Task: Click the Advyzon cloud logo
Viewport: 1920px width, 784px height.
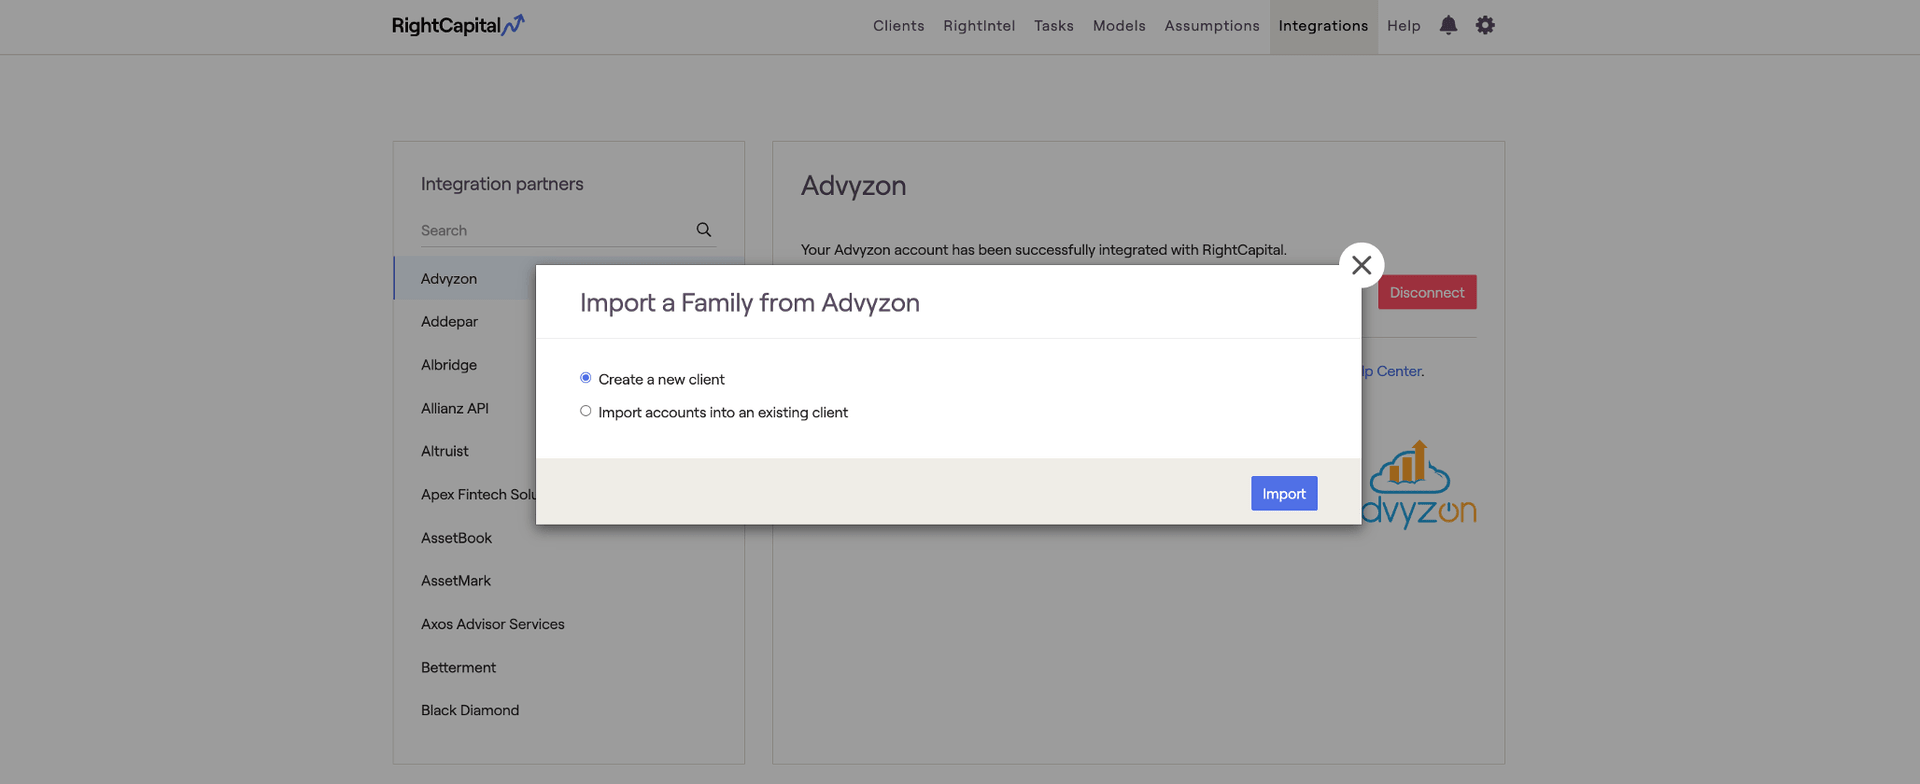Action: pos(1419,485)
